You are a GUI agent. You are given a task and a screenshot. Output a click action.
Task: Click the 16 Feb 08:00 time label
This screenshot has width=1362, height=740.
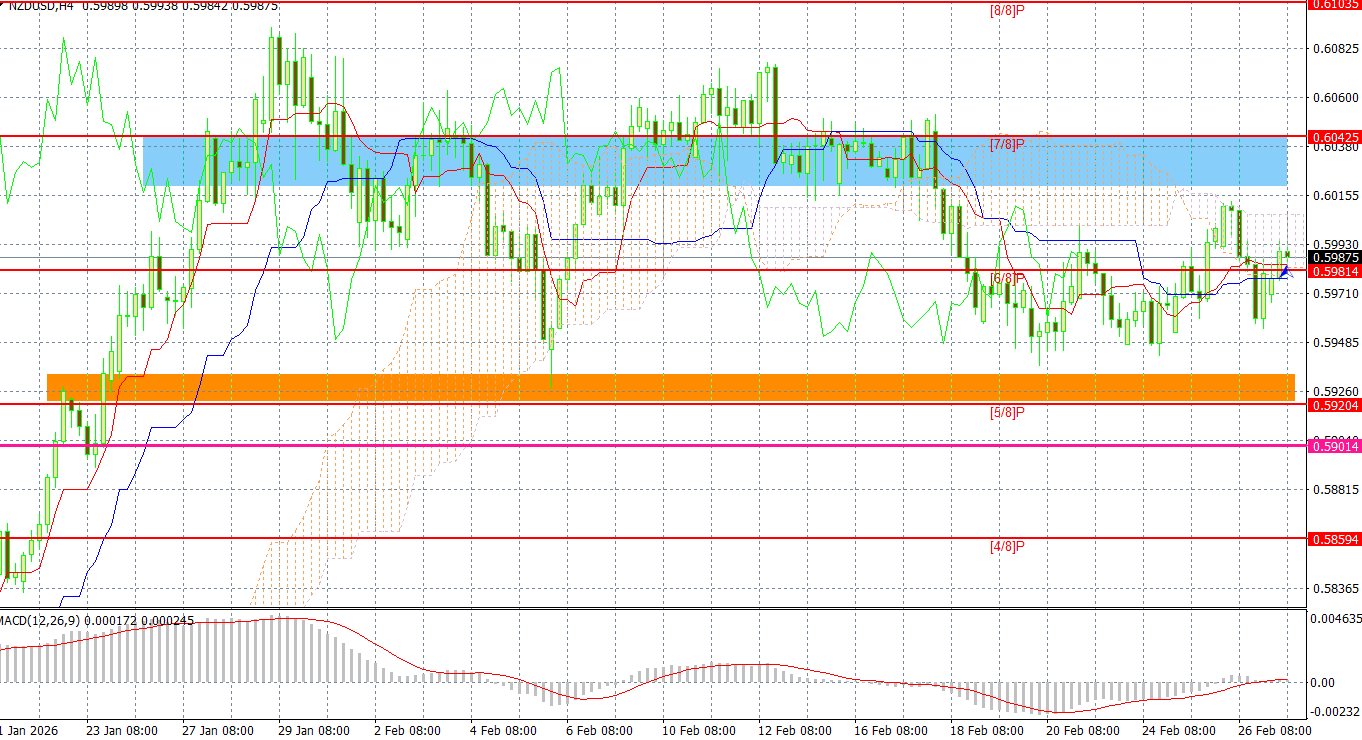tap(889, 731)
